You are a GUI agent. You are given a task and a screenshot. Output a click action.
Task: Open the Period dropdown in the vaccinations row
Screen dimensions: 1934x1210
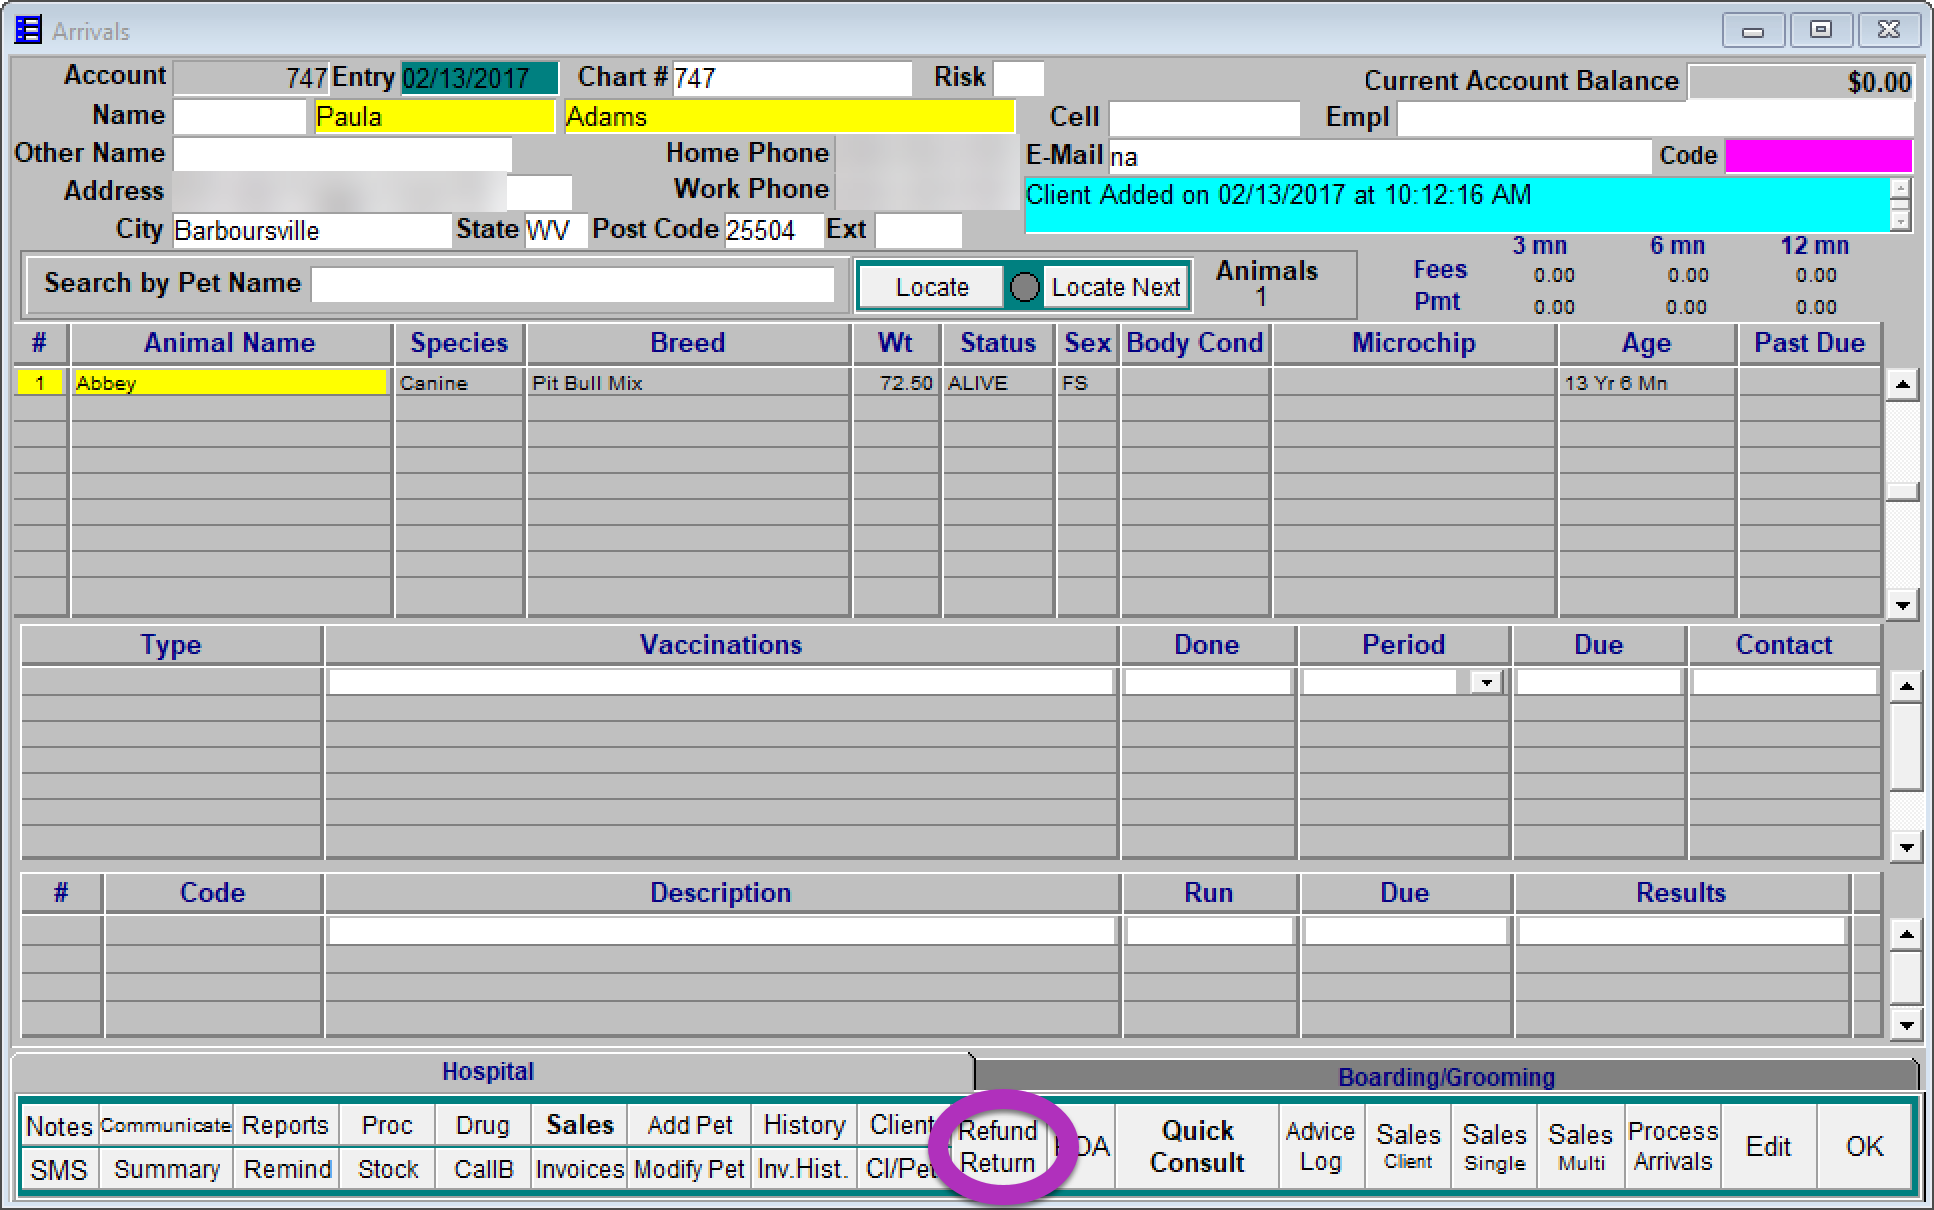pos(1487,681)
